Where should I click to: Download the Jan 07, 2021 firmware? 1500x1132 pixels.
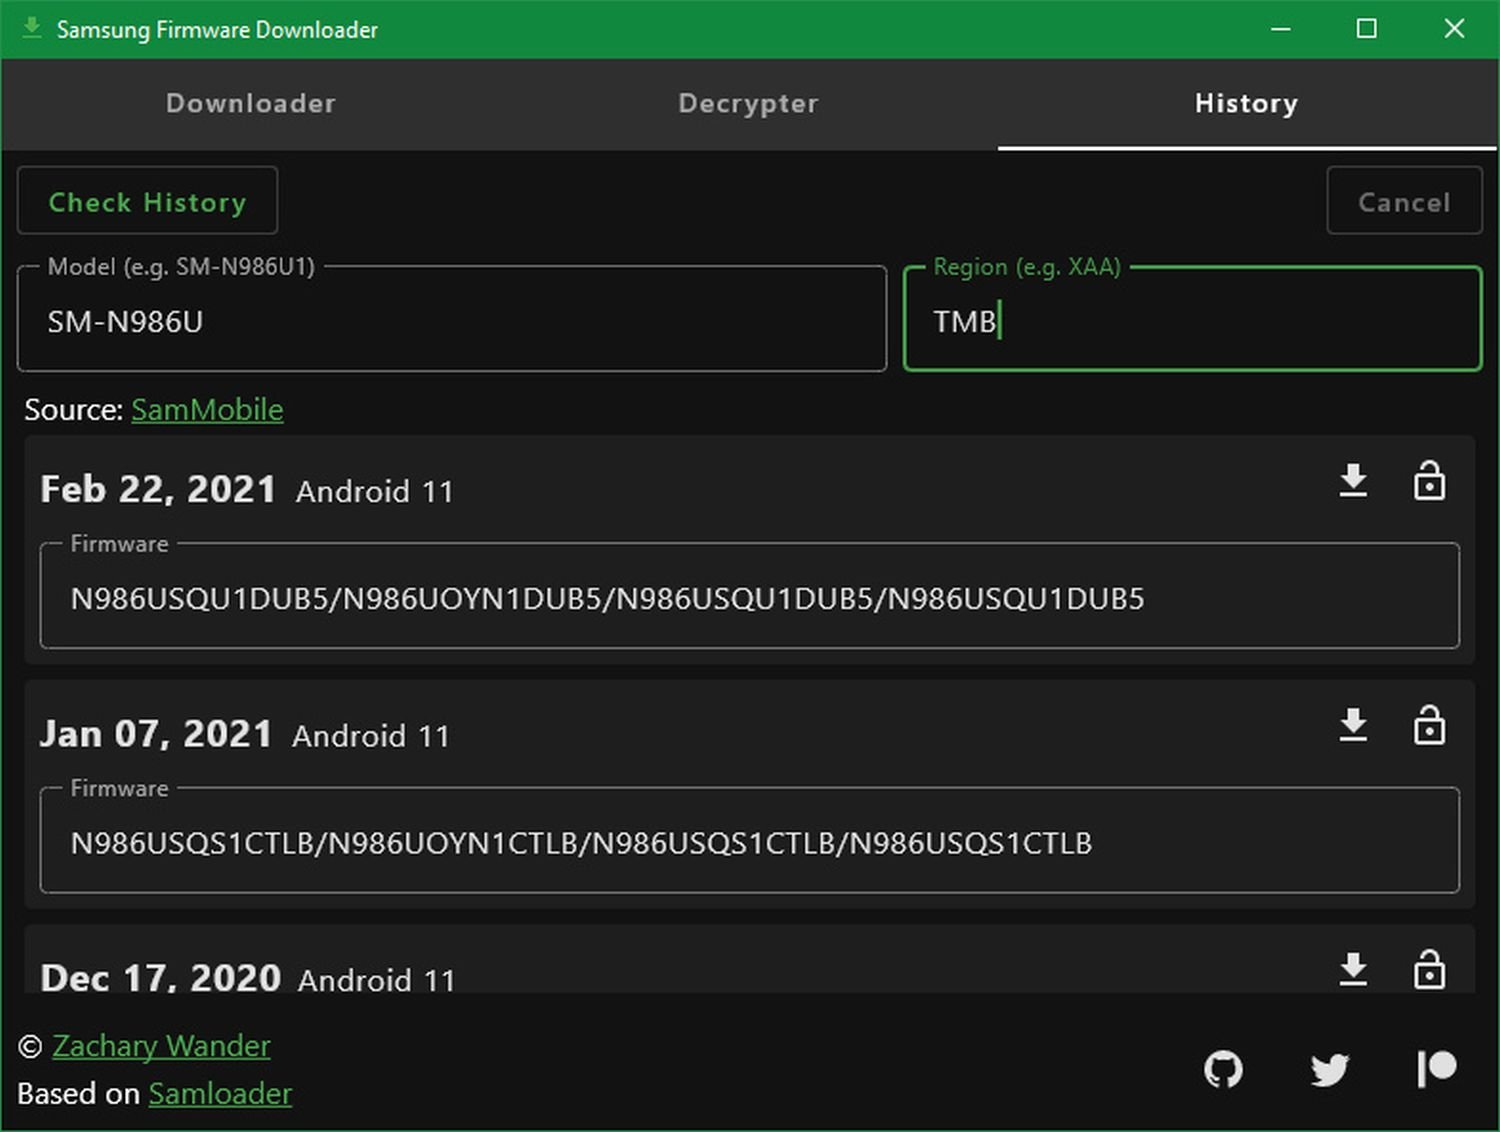[x=1353, y=725]
